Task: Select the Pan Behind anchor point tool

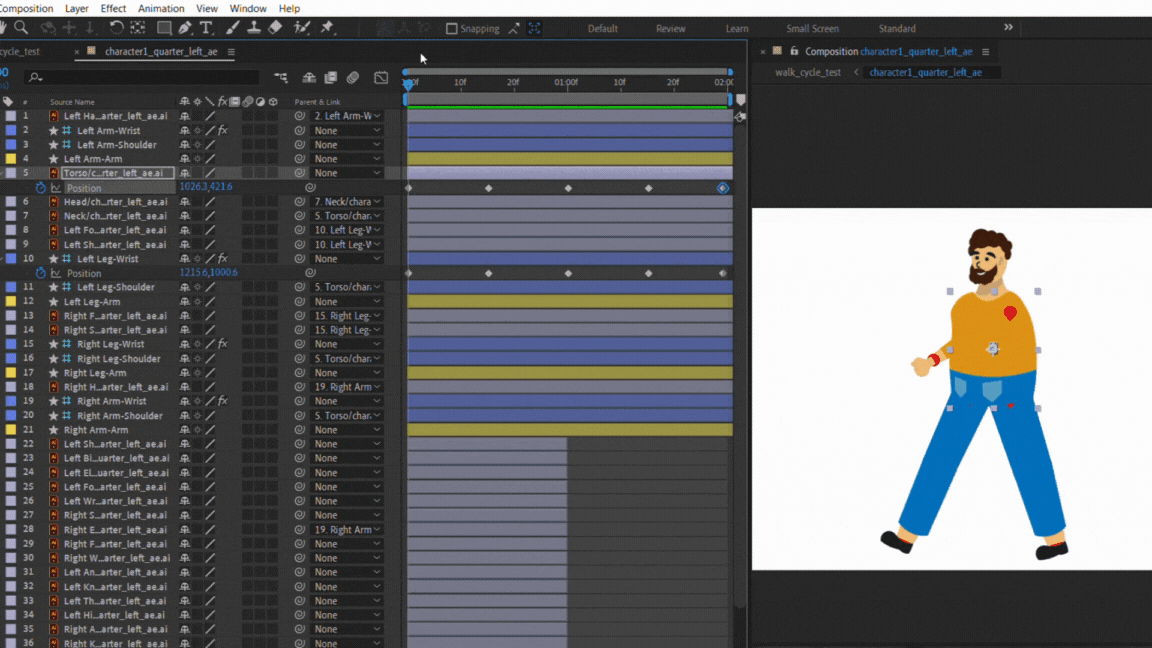Action: click(x=137, y=28)
